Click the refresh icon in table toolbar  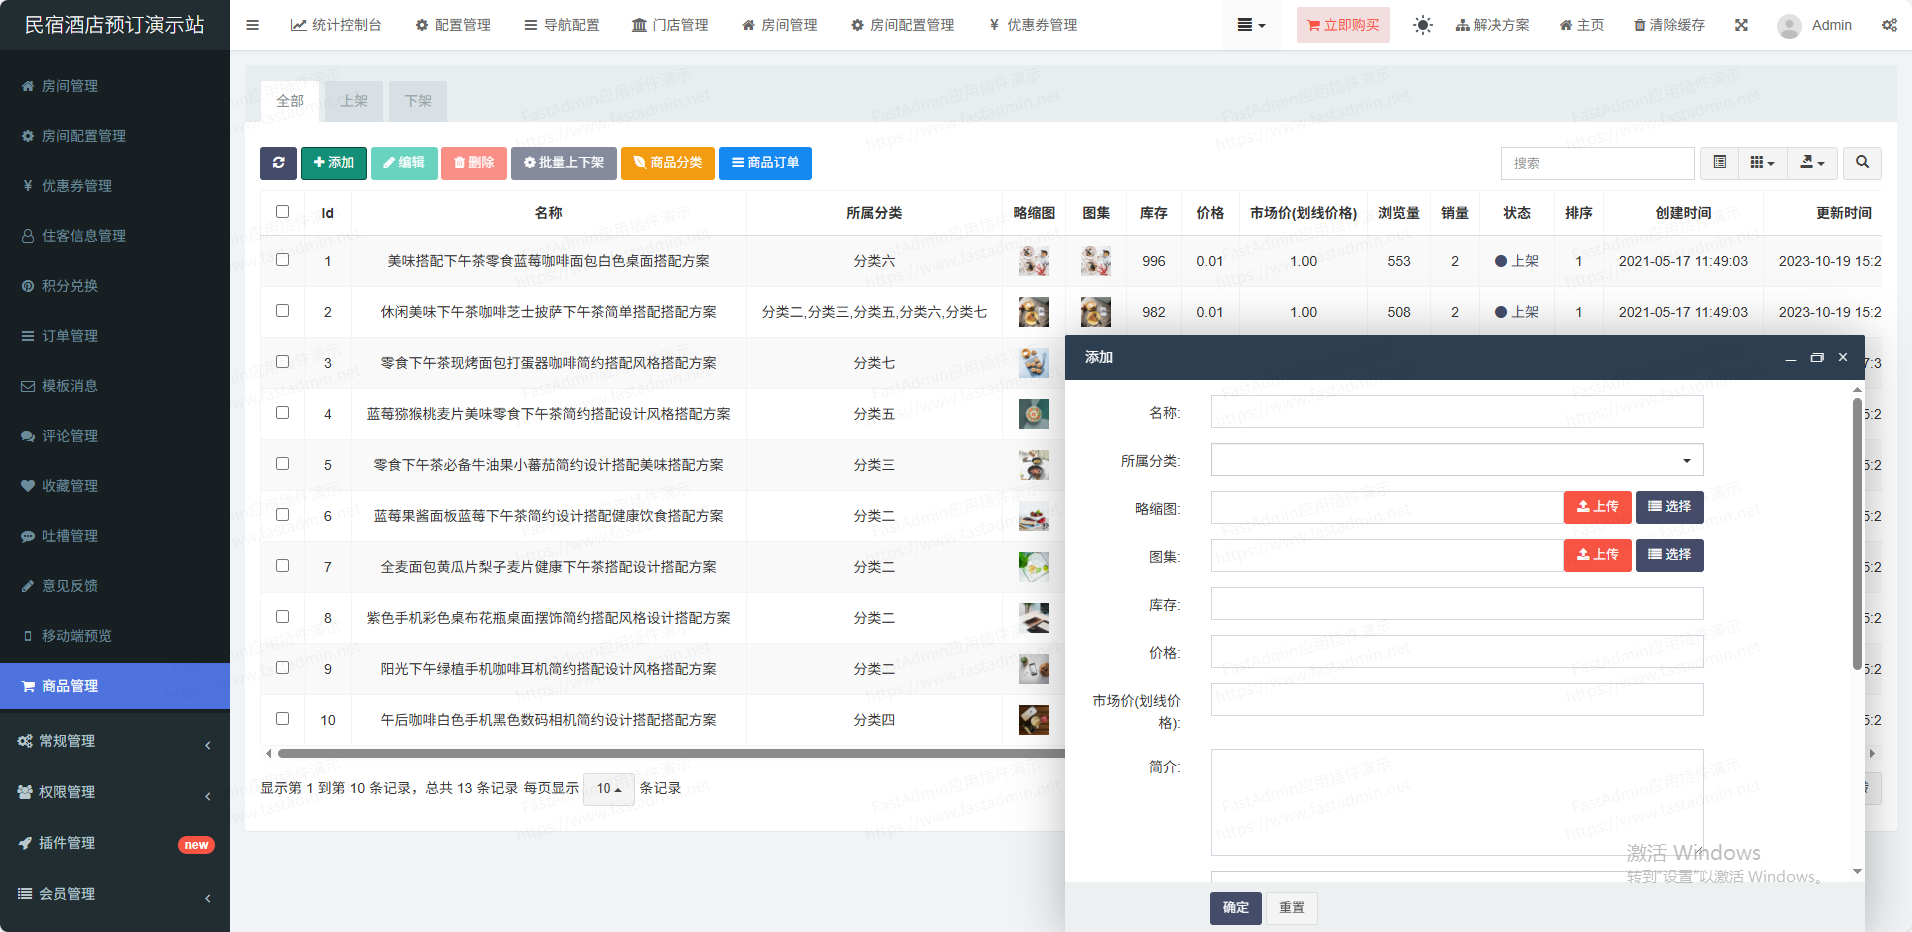point(278,163)
